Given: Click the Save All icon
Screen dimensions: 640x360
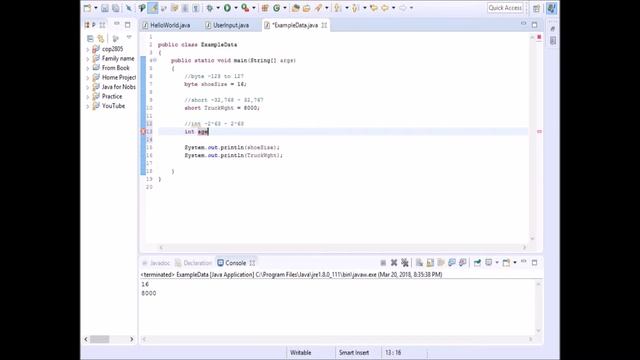Looking at the screenshot, I should tap(116, 8).
